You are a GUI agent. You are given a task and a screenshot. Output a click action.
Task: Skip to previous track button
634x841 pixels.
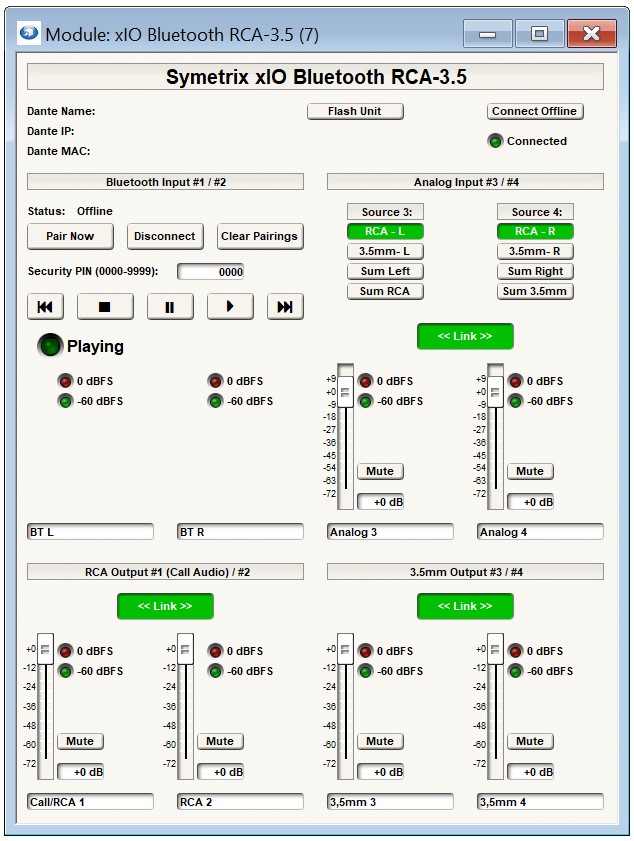point(46,307)
